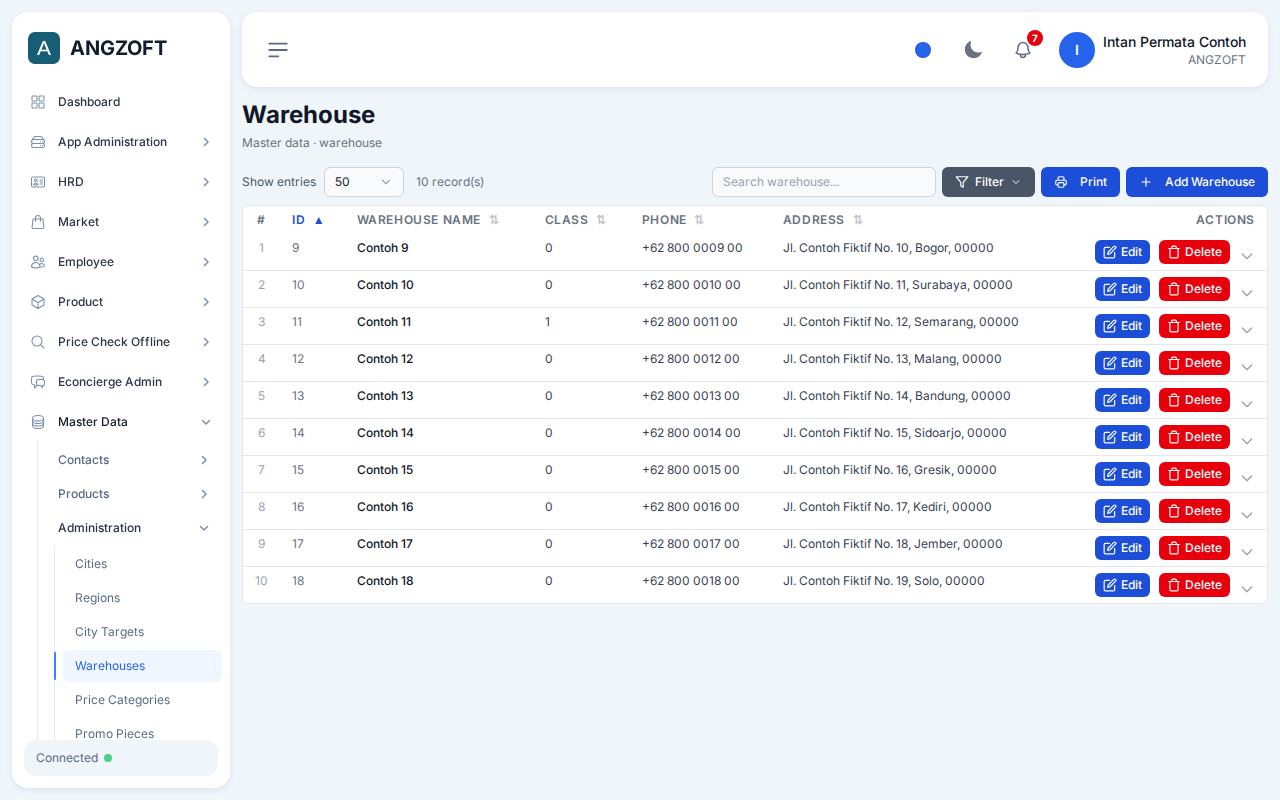Open the user avatar profile menu
The height and width of the screenshot is (800, 1280).
click(x=1077, y=50)
